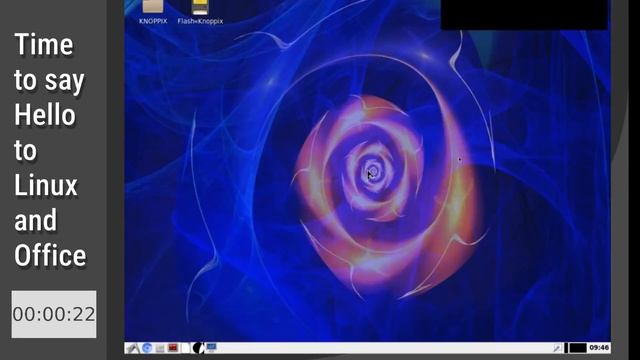Launch the blue web browser taskbar icon

[x=147, y=348]
